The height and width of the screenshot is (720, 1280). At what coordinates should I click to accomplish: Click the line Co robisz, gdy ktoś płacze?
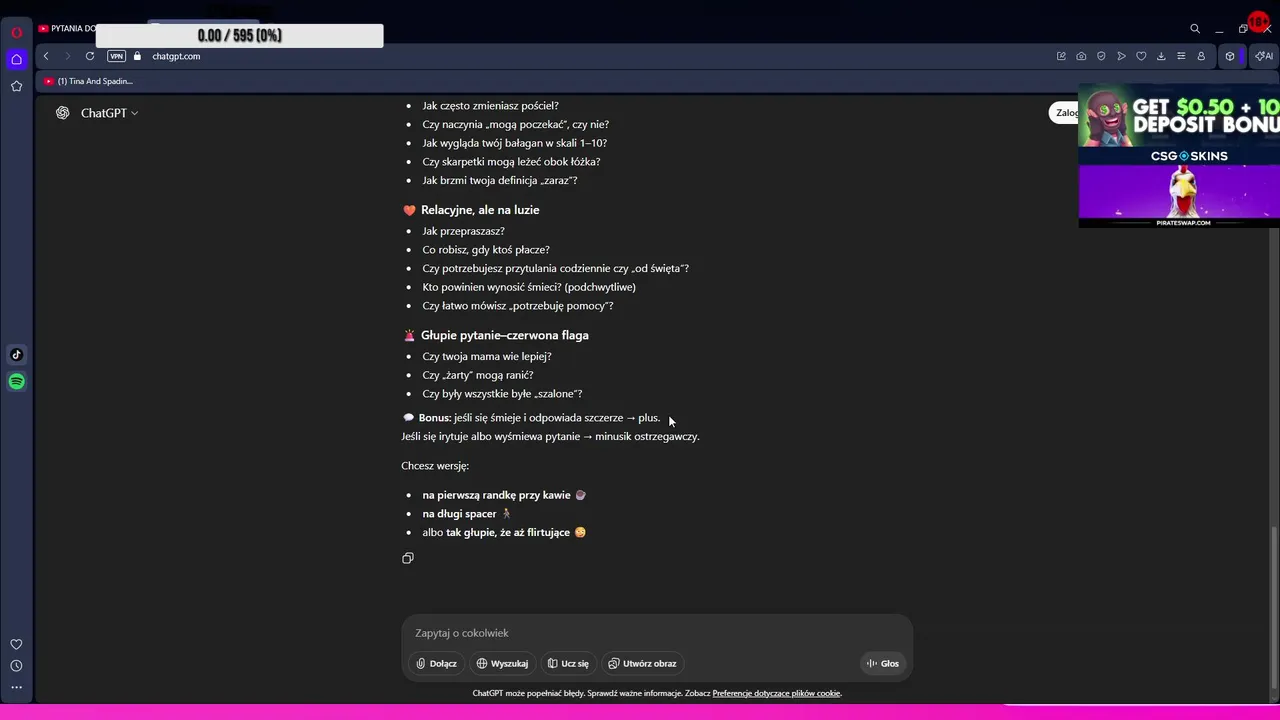[486, 250]
